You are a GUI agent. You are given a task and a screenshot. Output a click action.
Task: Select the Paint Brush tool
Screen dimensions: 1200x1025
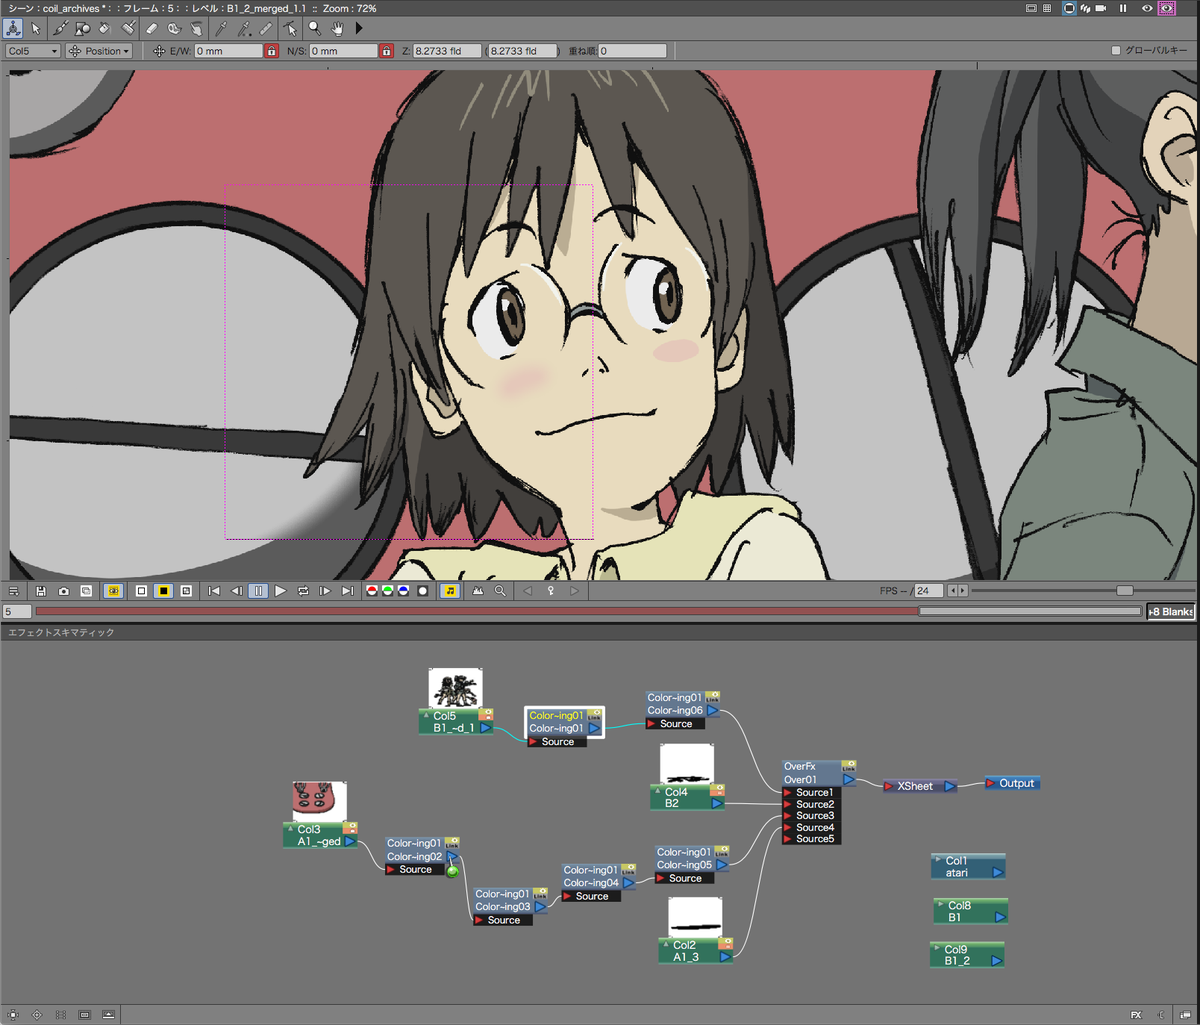[128, 28]
